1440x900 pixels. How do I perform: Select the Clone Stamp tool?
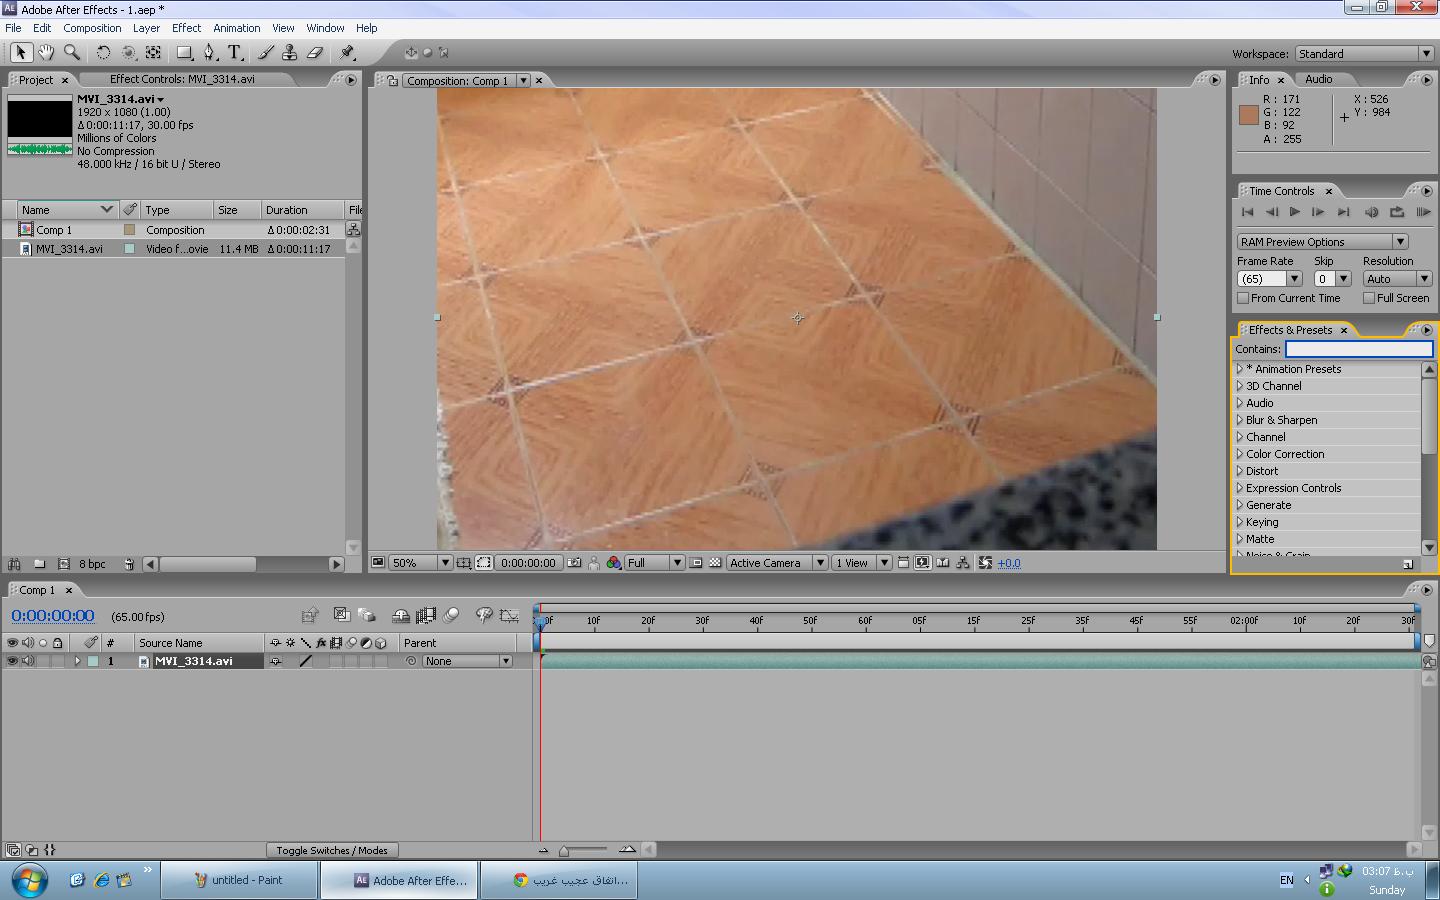coord(290,52)
